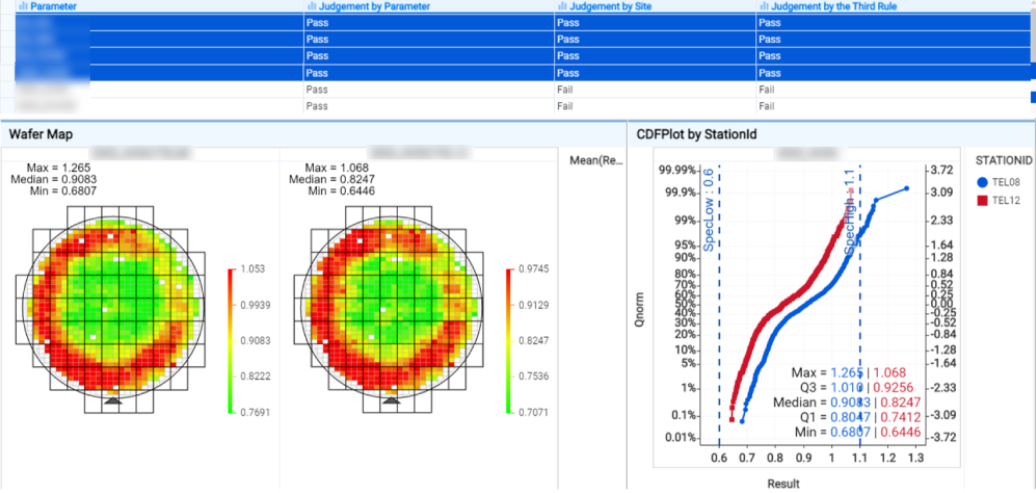Click the Judgement by Parameter column icon
1036x493 pixels.
click(x=310, y=6)
